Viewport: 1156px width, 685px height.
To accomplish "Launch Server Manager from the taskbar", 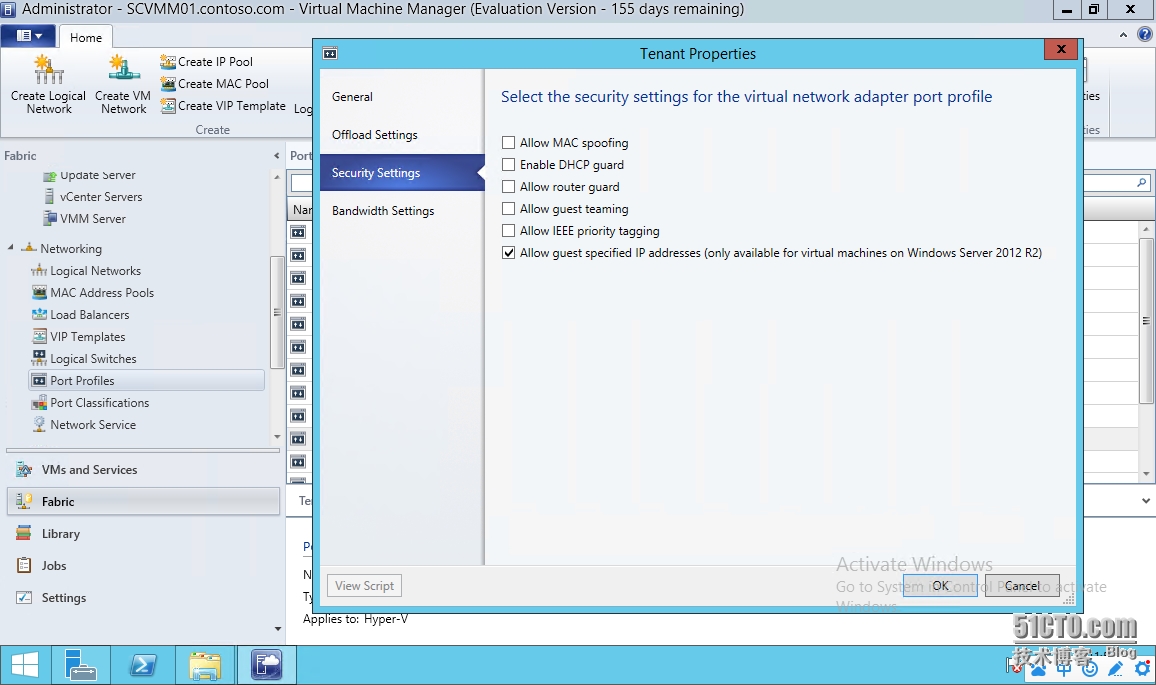I will click(80, 665).
